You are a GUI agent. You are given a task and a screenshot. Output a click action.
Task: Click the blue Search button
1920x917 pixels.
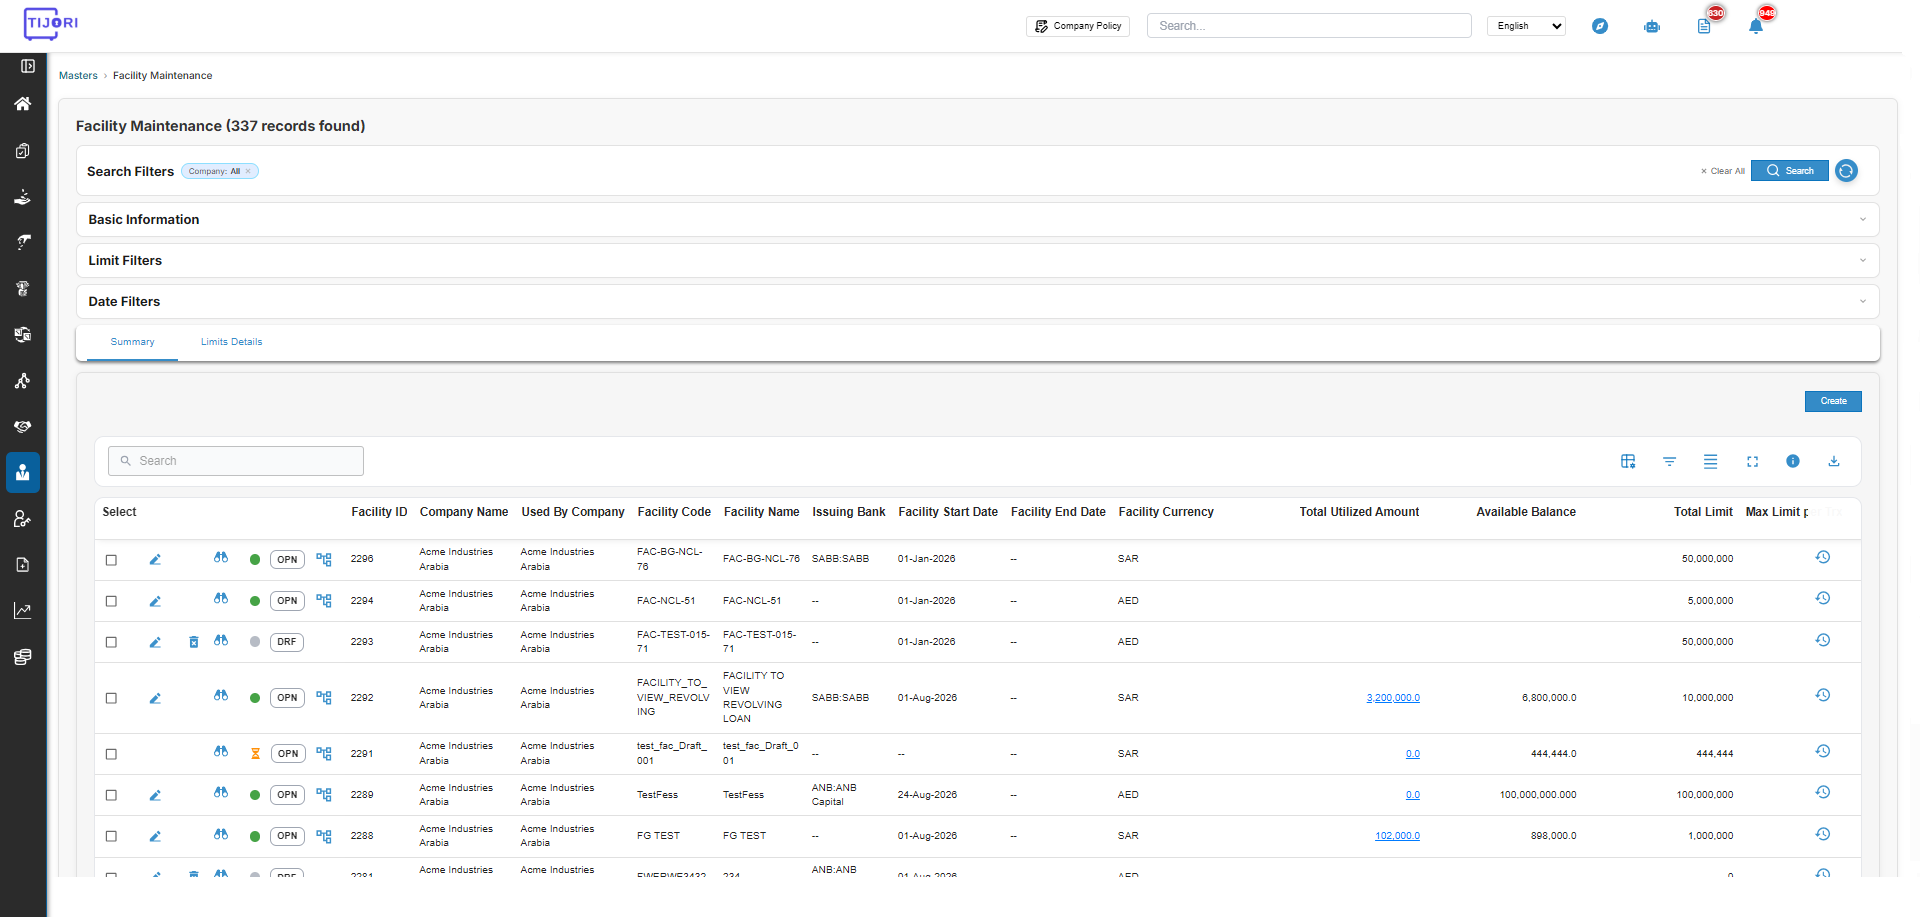point(1790,171)
